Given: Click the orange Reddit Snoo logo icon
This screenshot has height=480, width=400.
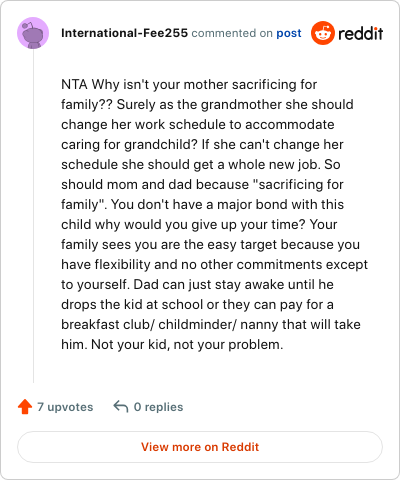Looking at the screenshot, I should 323,33.
